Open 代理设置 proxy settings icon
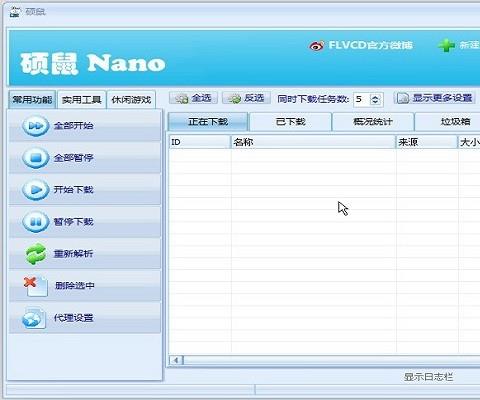Viewport: 480px width, 400px height. coord(34,318)
